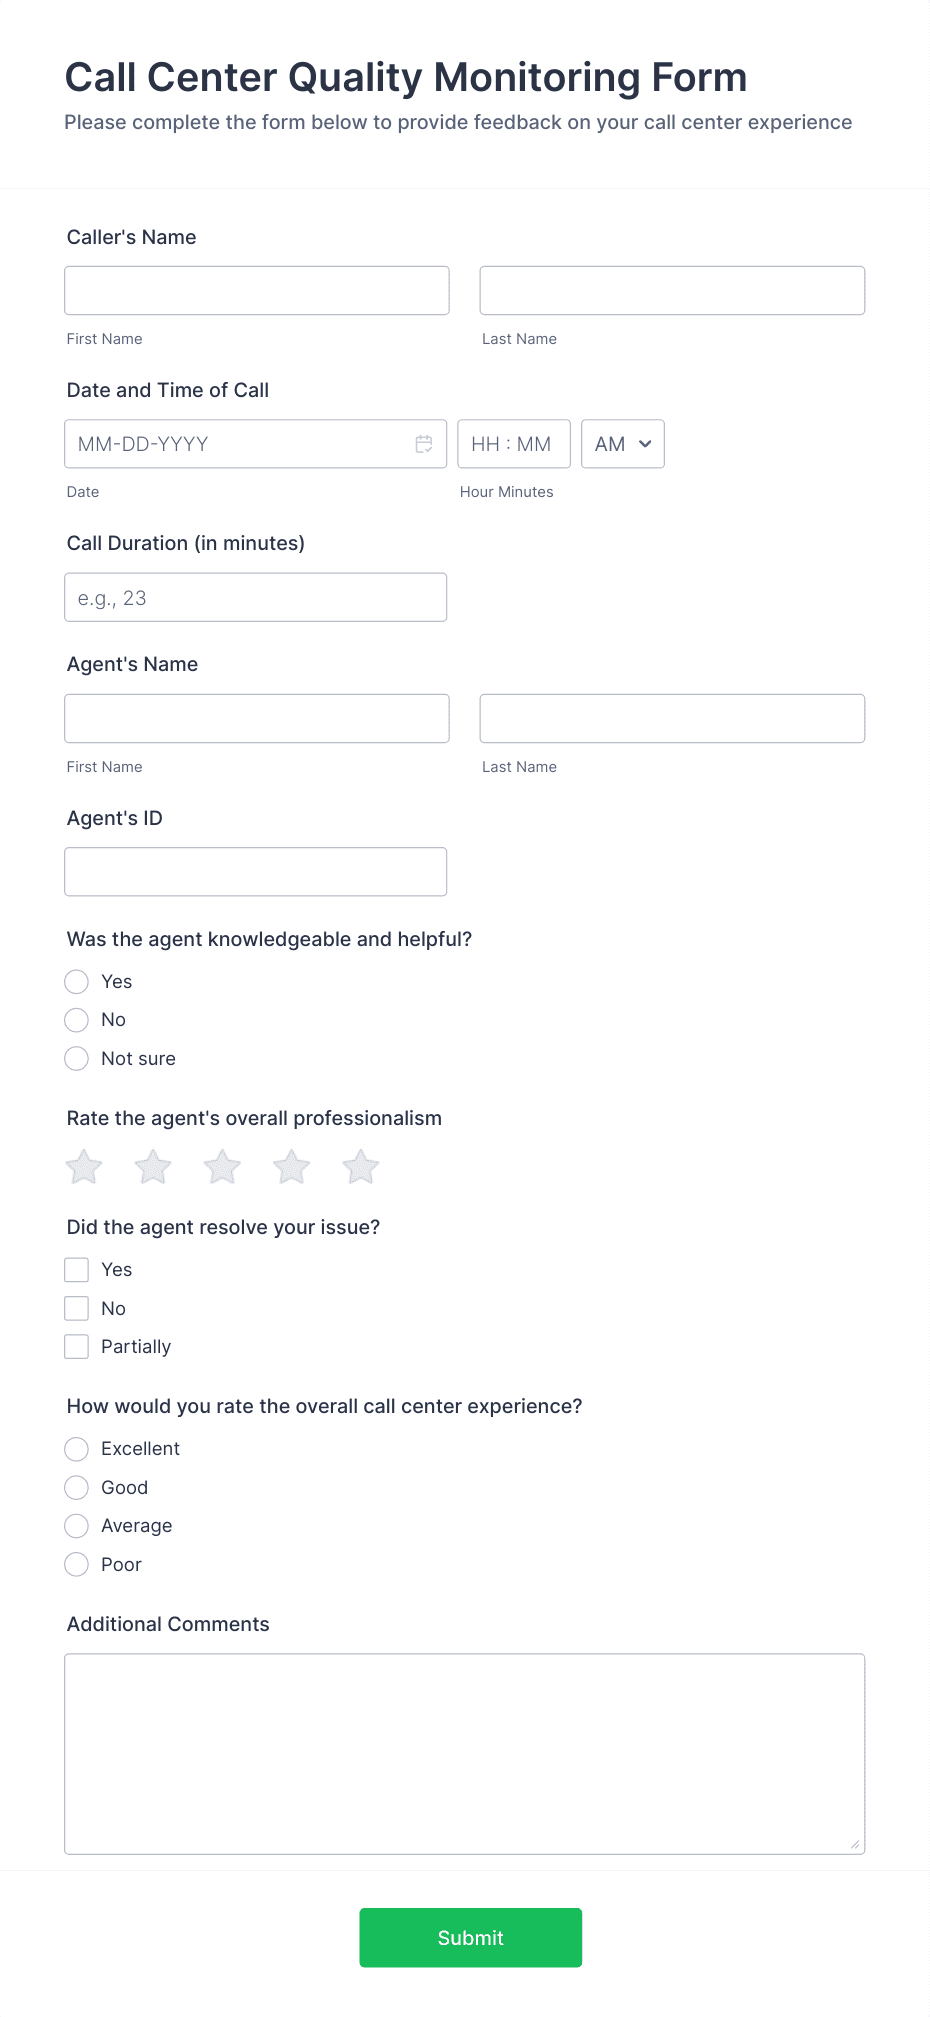
Task: Click the HH:MM time field
Action: coord(513,443)
